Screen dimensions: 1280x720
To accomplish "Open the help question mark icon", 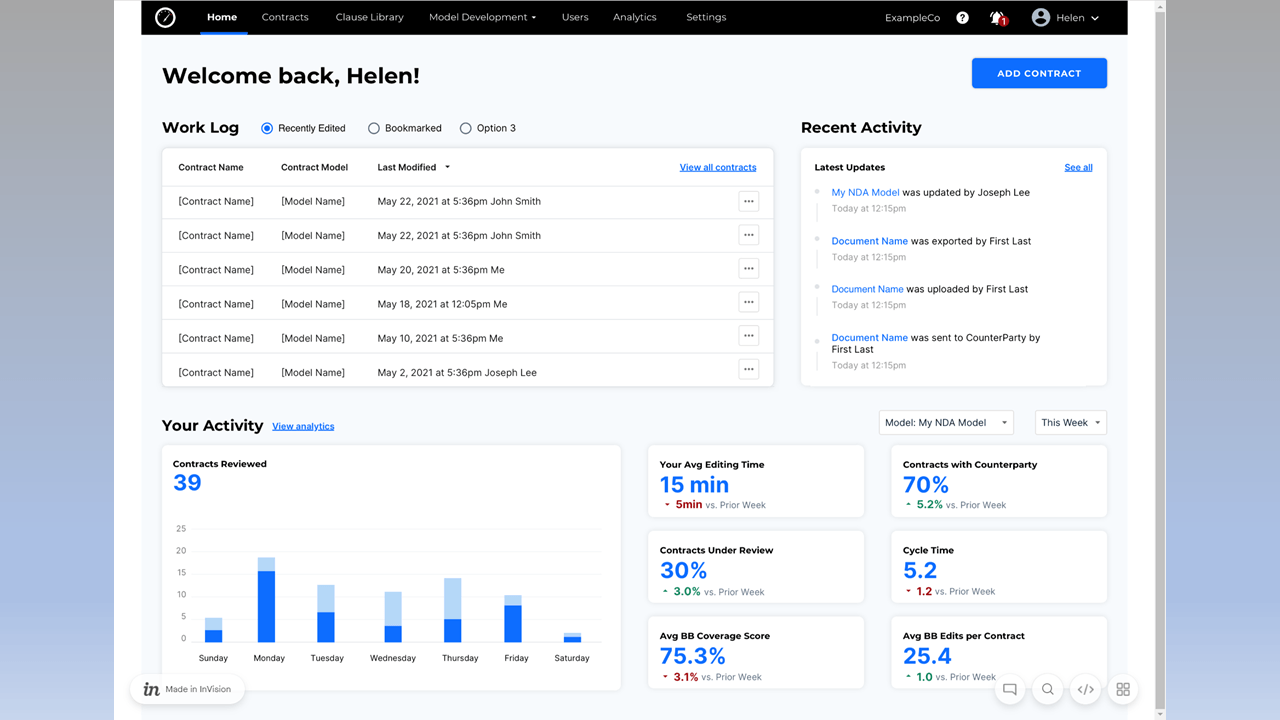I will [x=962, y=18].
